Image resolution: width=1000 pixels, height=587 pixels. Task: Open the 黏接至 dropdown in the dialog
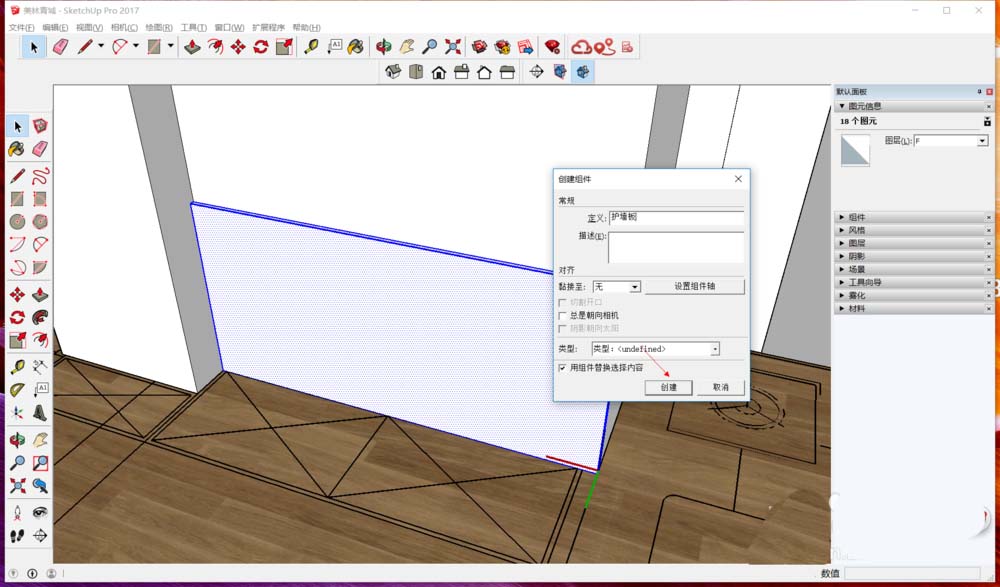[x=634, y=286]
